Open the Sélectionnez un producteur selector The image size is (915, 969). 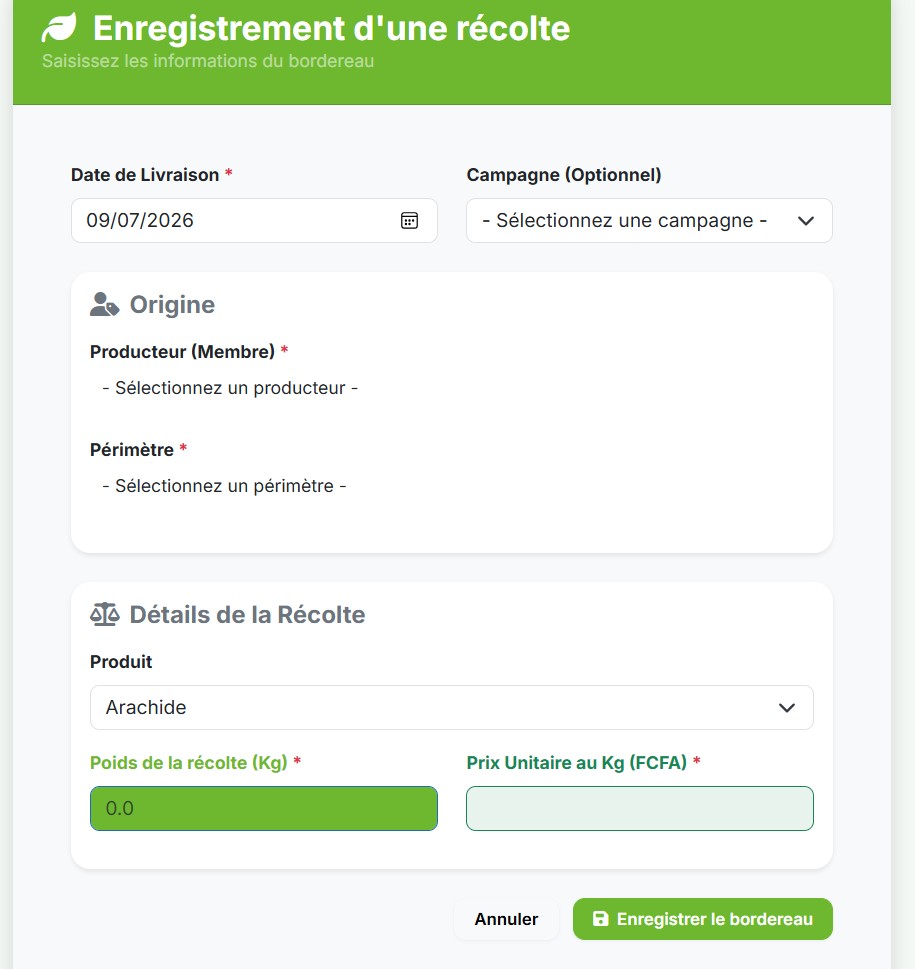[230, 388]
